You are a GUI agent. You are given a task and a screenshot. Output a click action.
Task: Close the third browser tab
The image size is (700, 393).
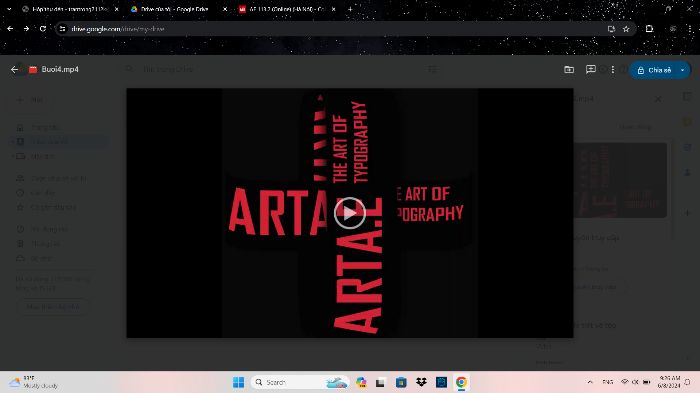(x=333, y=9)
